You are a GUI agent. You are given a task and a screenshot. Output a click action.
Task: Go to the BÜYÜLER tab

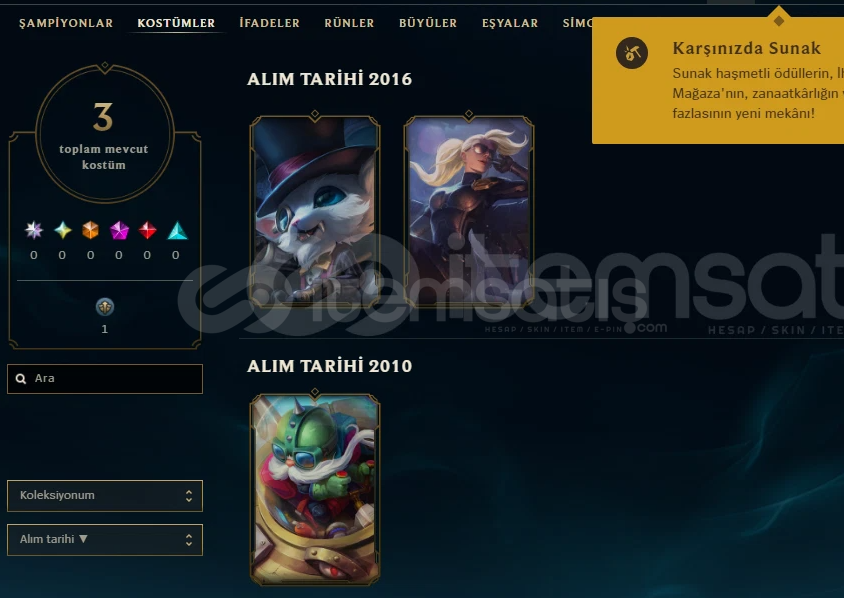point(428,23)
